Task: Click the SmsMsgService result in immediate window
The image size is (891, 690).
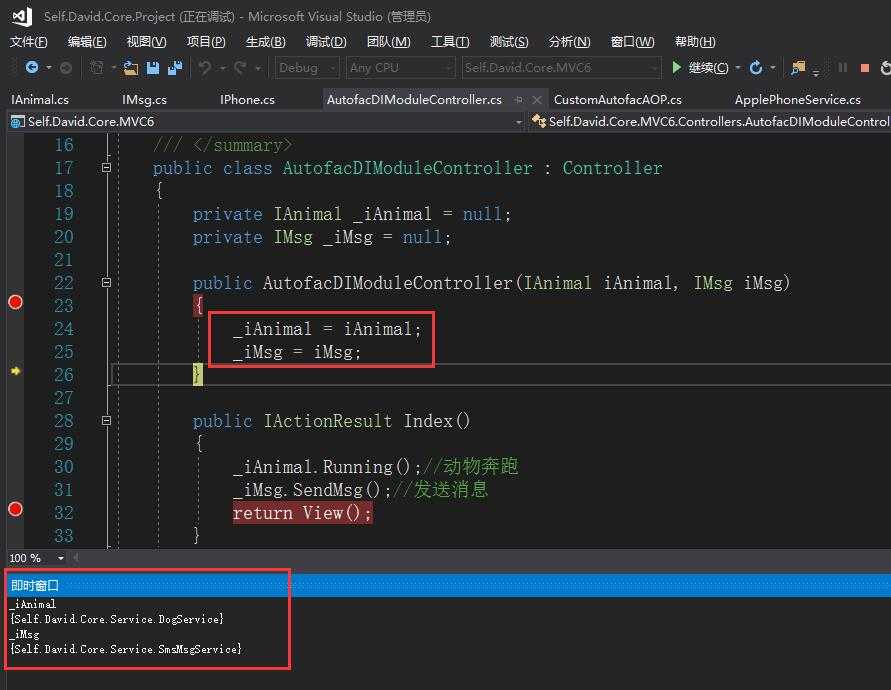Action: [x=126, y=649]
